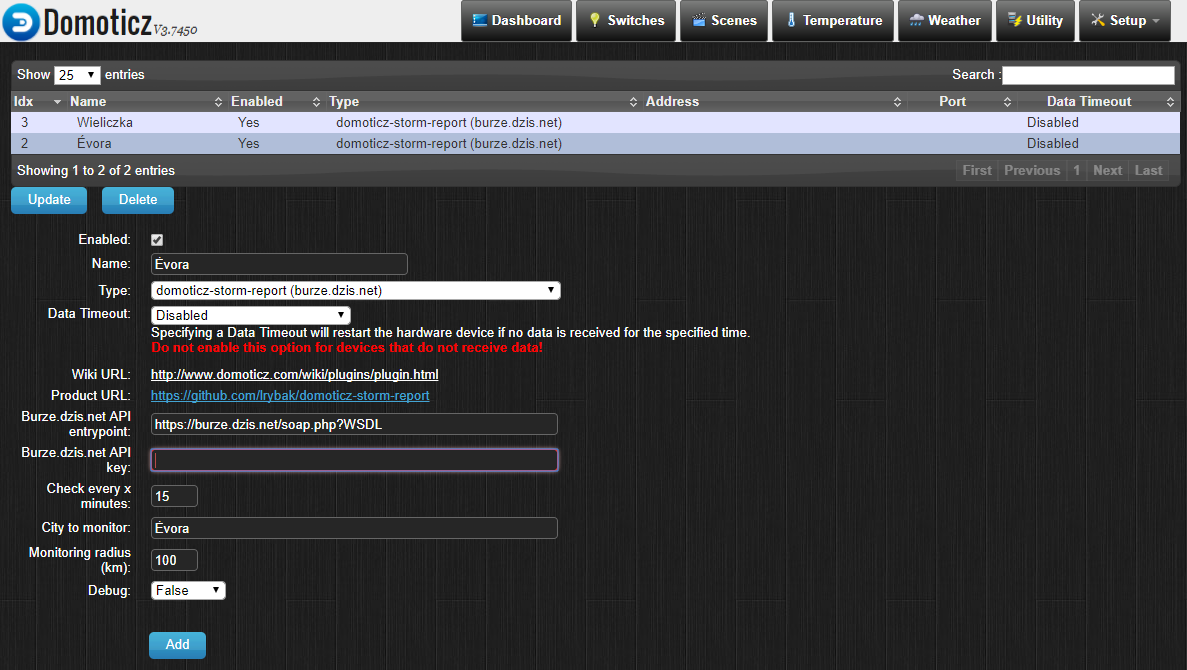Sort the table by Port column
Screen dimensions: 1187x670
click(x=961, y=101)
